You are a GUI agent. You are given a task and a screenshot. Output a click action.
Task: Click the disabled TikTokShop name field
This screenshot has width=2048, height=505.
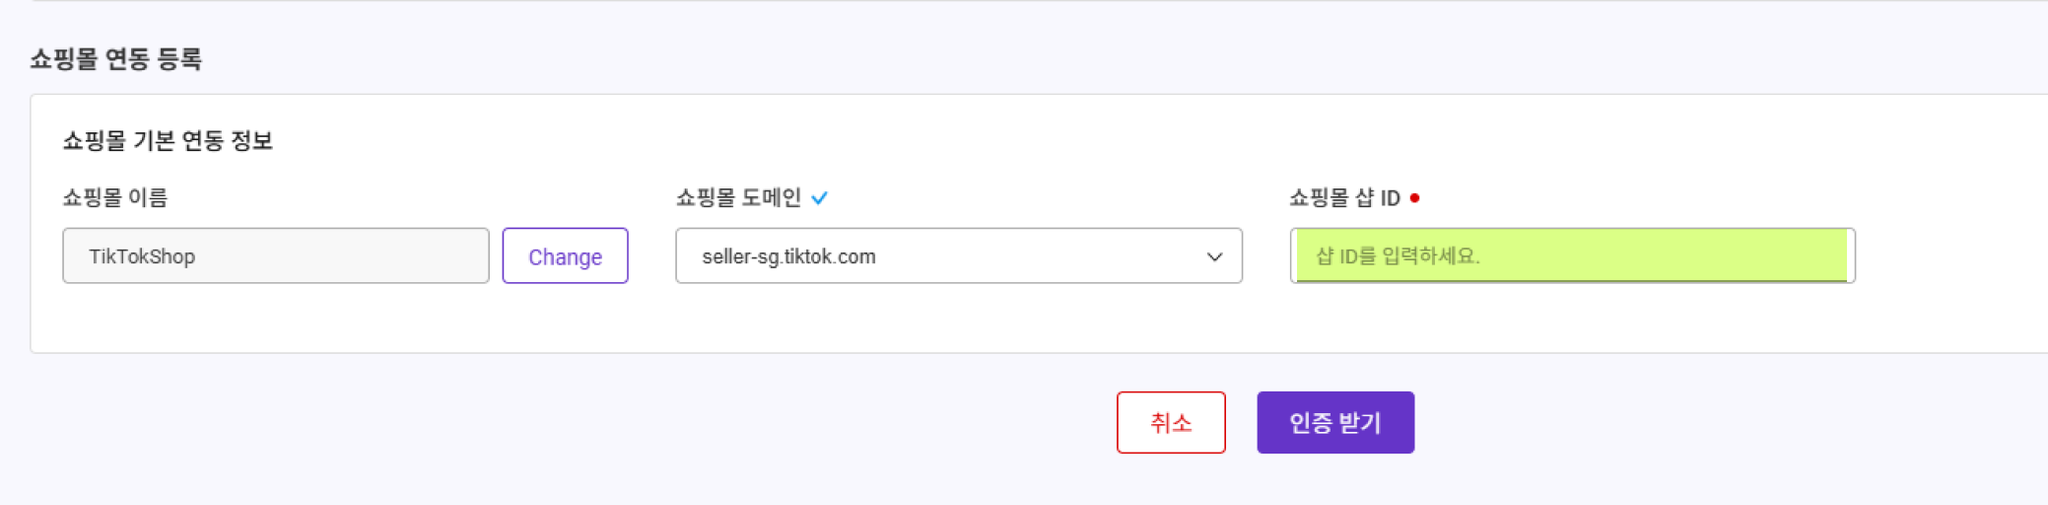[276, 256]
